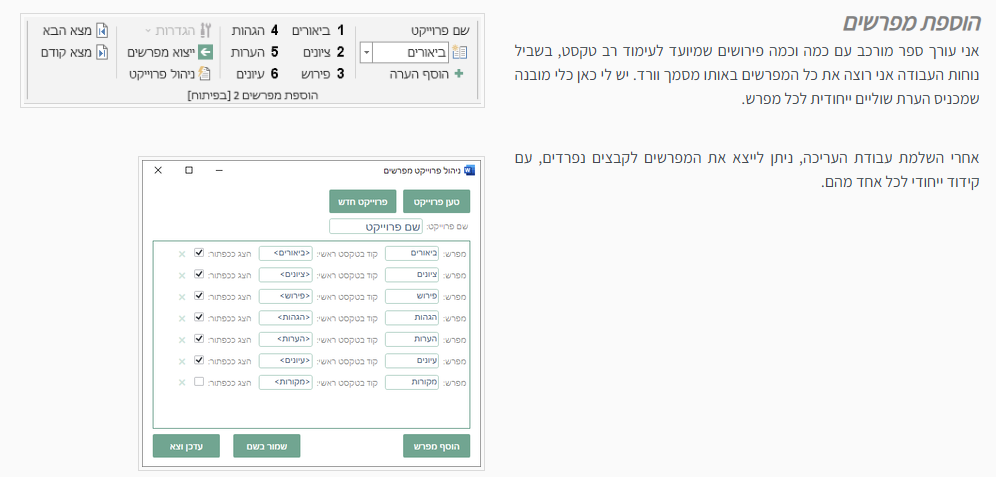Open the ביאורים project combo box arrow

(366, 53)
